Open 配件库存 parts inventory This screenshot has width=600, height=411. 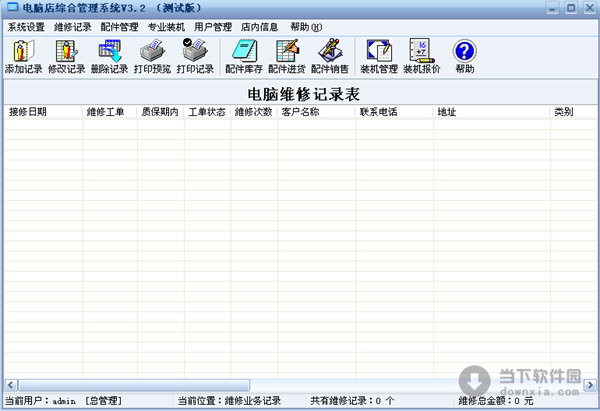244,57
